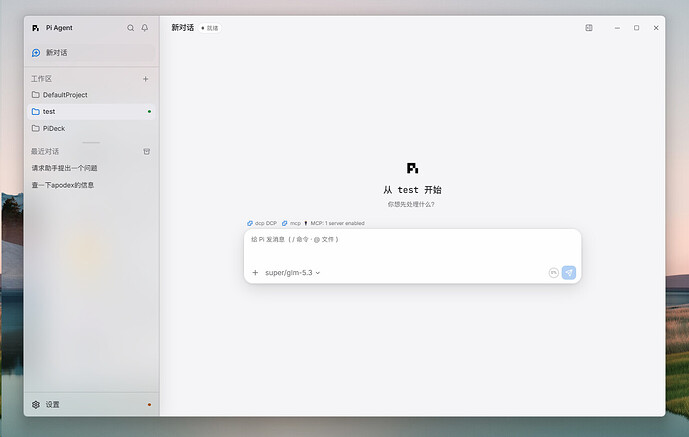
Task: Minimize the Pi Agent window
Action: (x=617, y=28)
